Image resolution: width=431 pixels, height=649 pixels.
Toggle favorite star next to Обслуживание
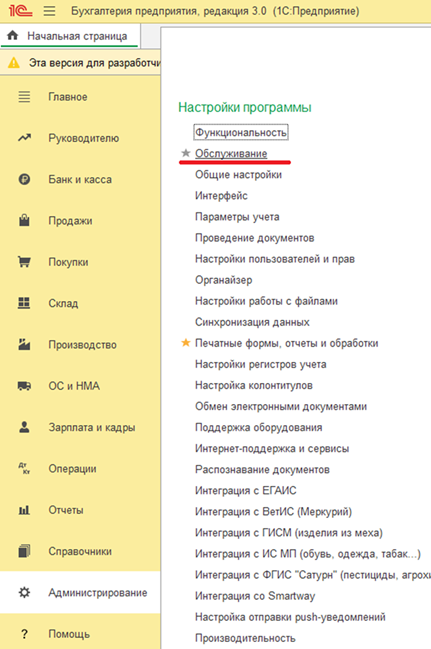tap(186, 153)
